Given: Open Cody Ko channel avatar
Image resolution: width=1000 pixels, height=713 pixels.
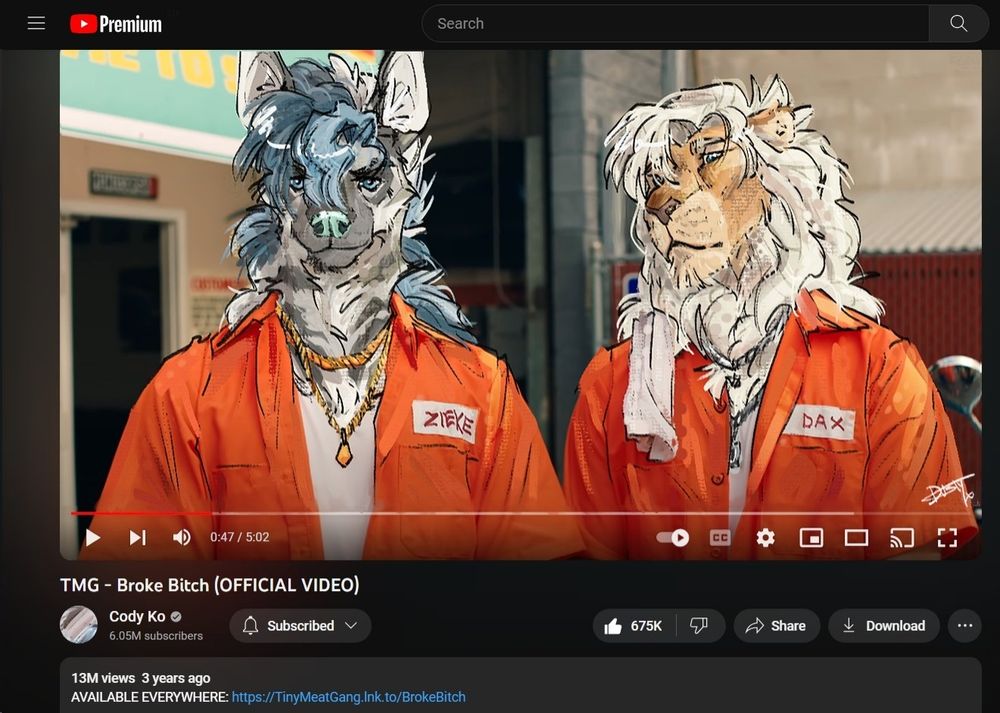Looking at the screenshot, I should click(78, 624).
